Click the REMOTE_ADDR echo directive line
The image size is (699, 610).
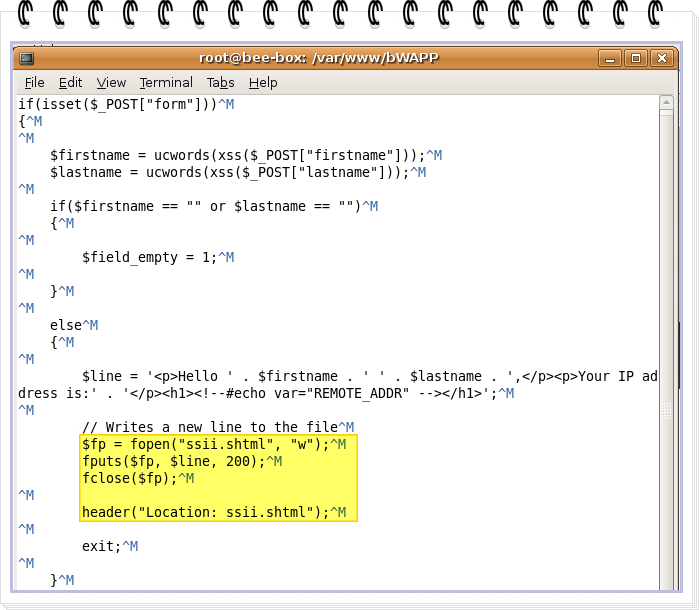[x=266, y=393]
